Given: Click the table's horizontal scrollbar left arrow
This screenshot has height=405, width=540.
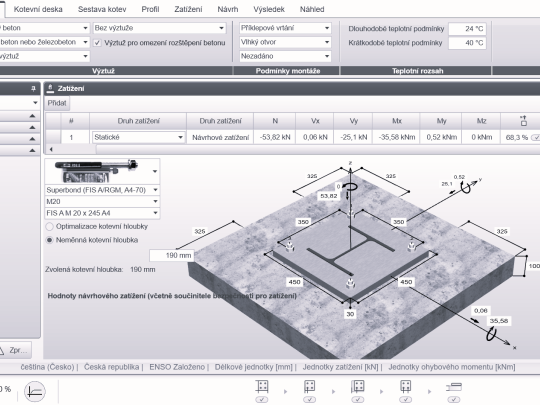Looking at the screenshot, I should pos(51,149).
